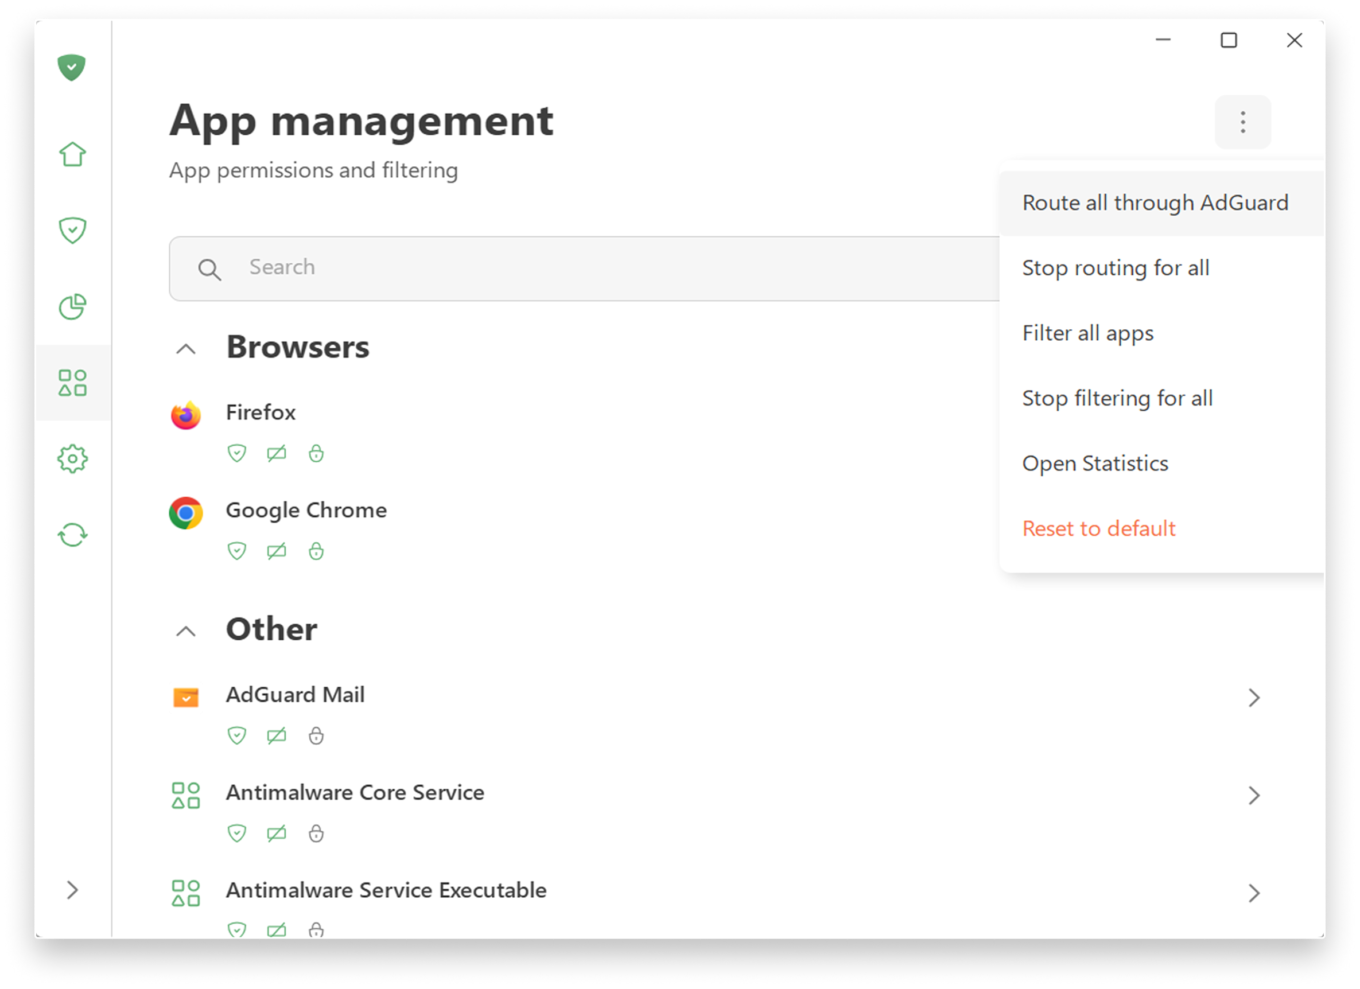
Task: Click the Firefox app name
Action: tap(261, 412)
